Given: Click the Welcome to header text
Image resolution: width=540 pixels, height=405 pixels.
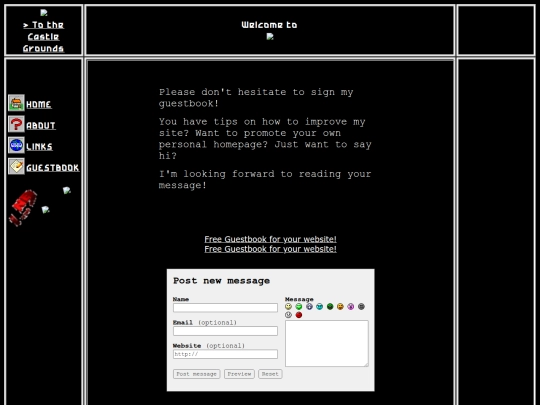Looking at the screenshot, I should tap(269, 25).
